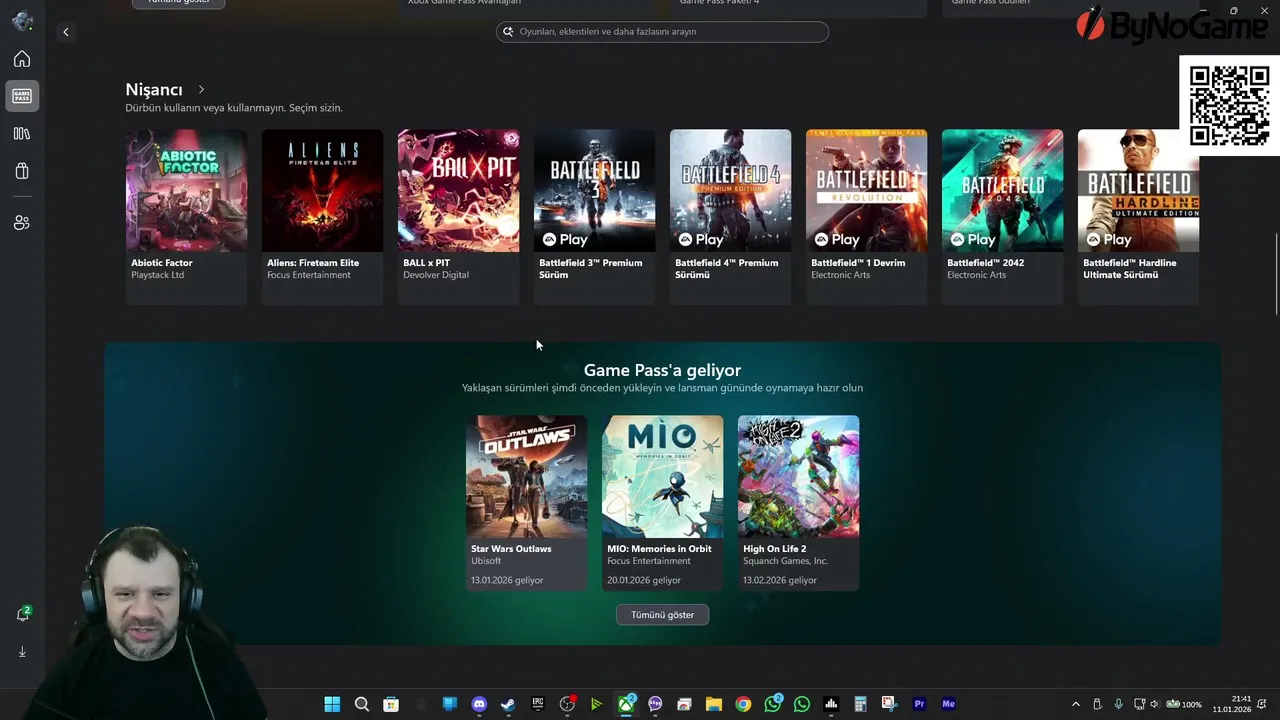Screen dimensions: 1280x720
Task: Open the Aliens: Fireteam Elite cover
Action: (x=323, y=190)
